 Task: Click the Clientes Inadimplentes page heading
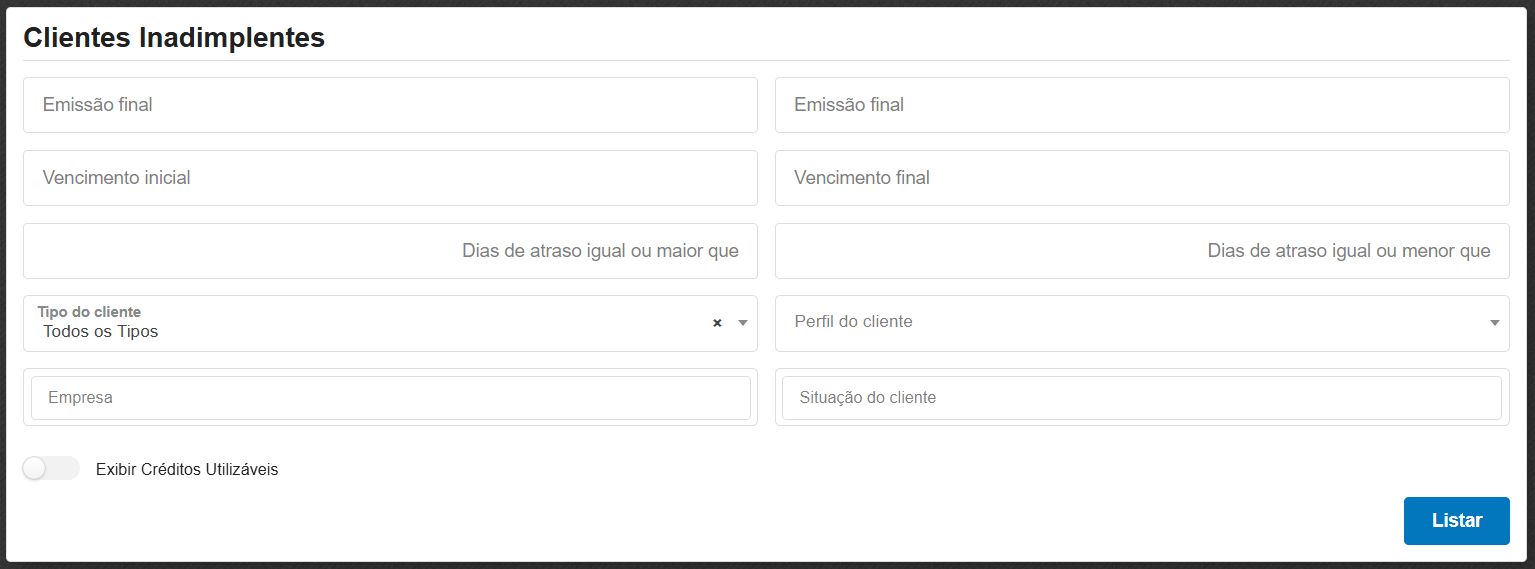point(174,37)
